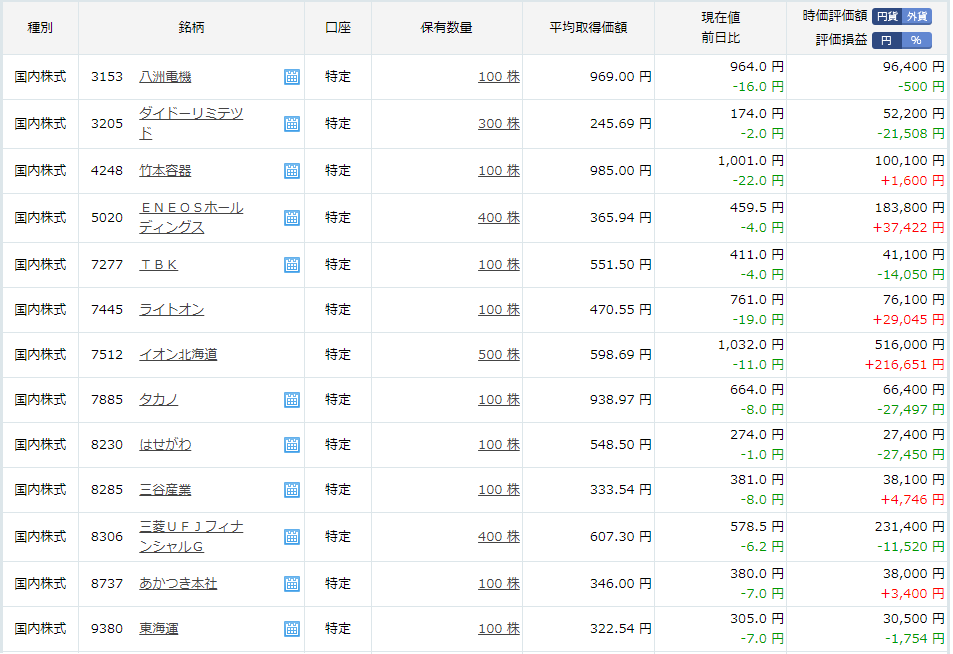
Task: Open はせがわ stock link
Action: [165, 445]
